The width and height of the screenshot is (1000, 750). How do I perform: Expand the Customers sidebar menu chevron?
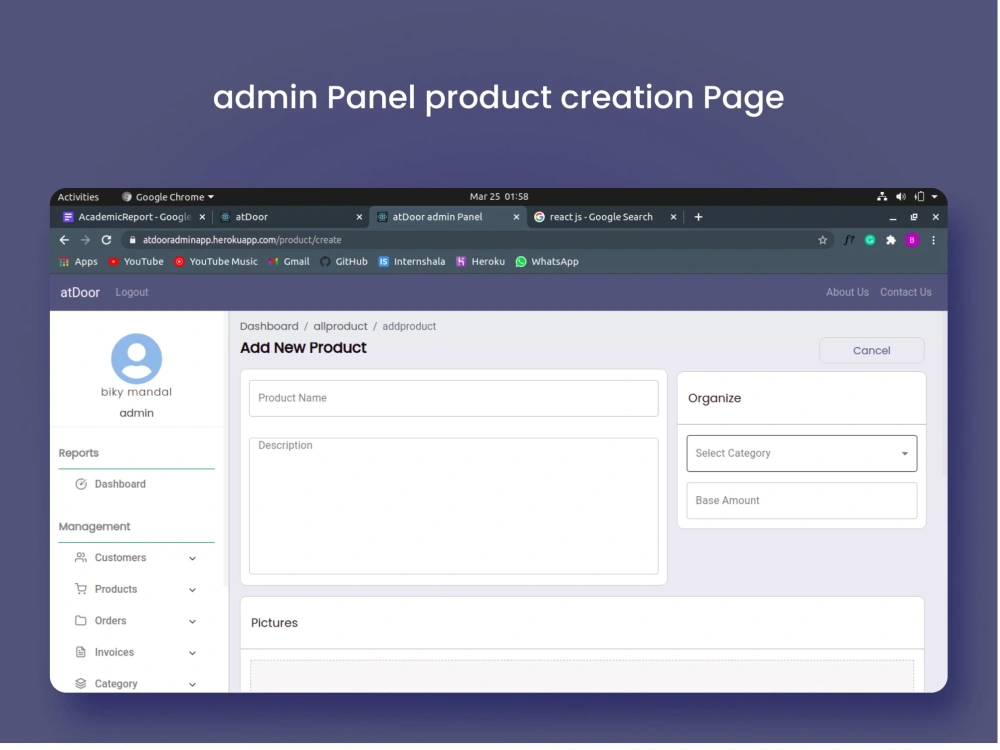coord(192,558)
